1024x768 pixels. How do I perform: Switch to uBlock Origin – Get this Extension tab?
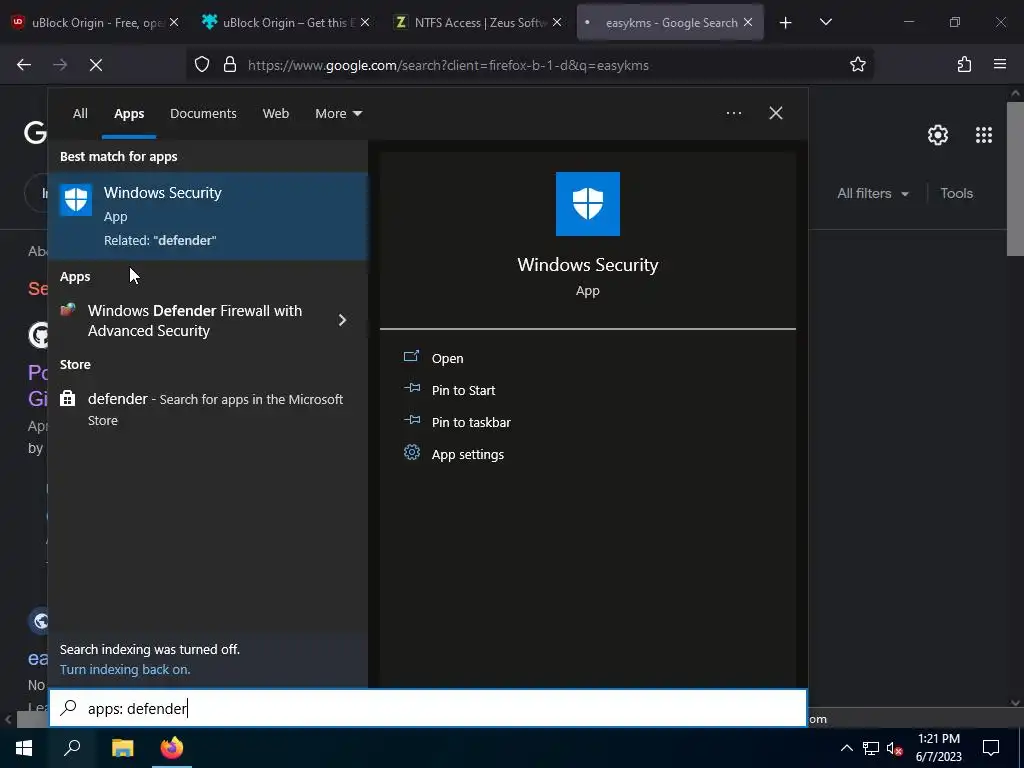287,22
